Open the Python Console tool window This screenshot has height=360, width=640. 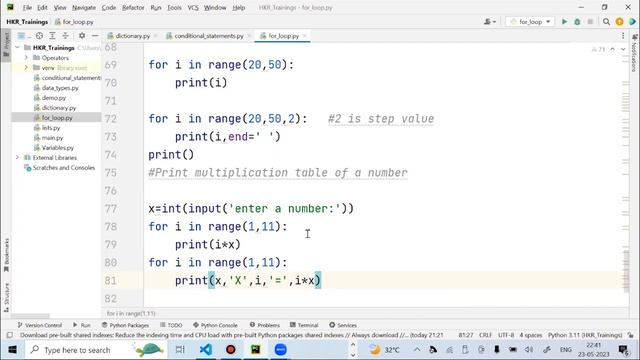click(x=215, y=325)
